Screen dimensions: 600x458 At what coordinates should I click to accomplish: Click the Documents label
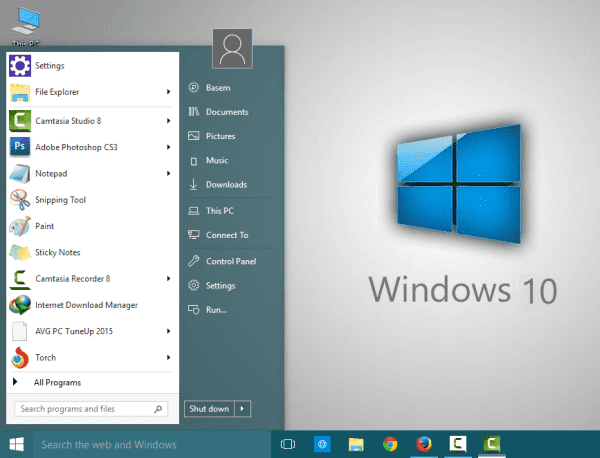[227, 112]
